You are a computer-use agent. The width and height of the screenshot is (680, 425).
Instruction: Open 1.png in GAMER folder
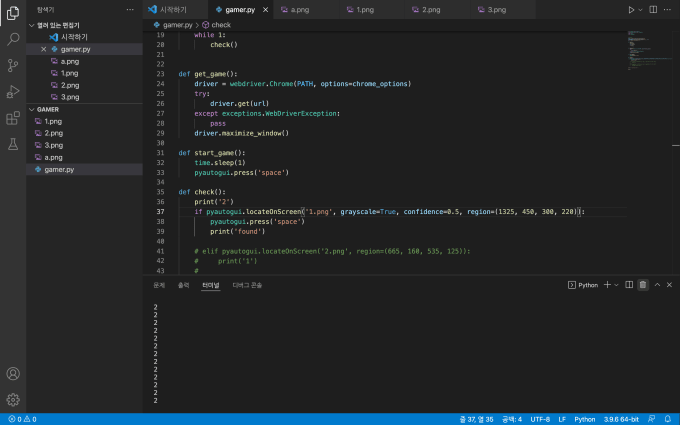(x=85, y=121)
